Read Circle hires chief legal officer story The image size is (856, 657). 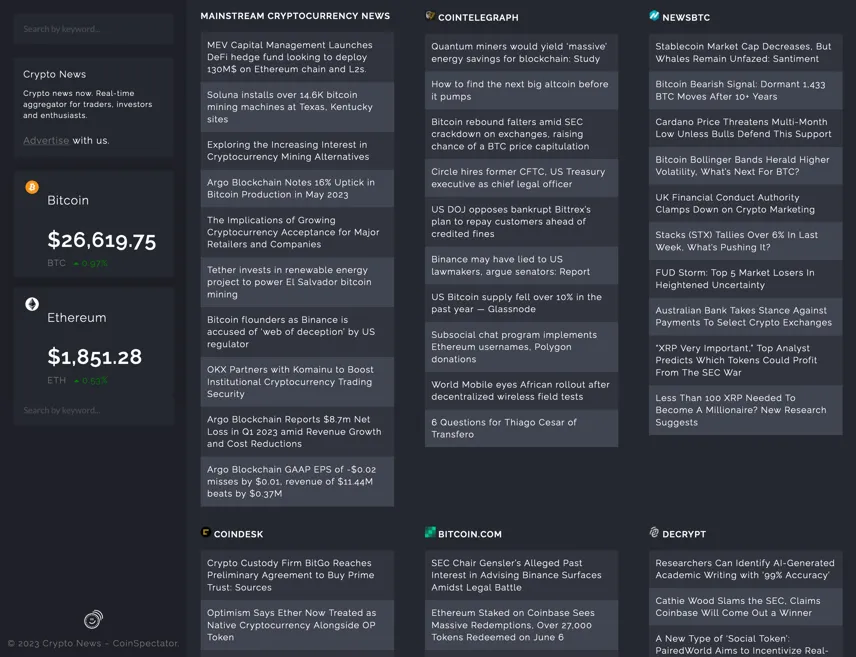point(521,178)
